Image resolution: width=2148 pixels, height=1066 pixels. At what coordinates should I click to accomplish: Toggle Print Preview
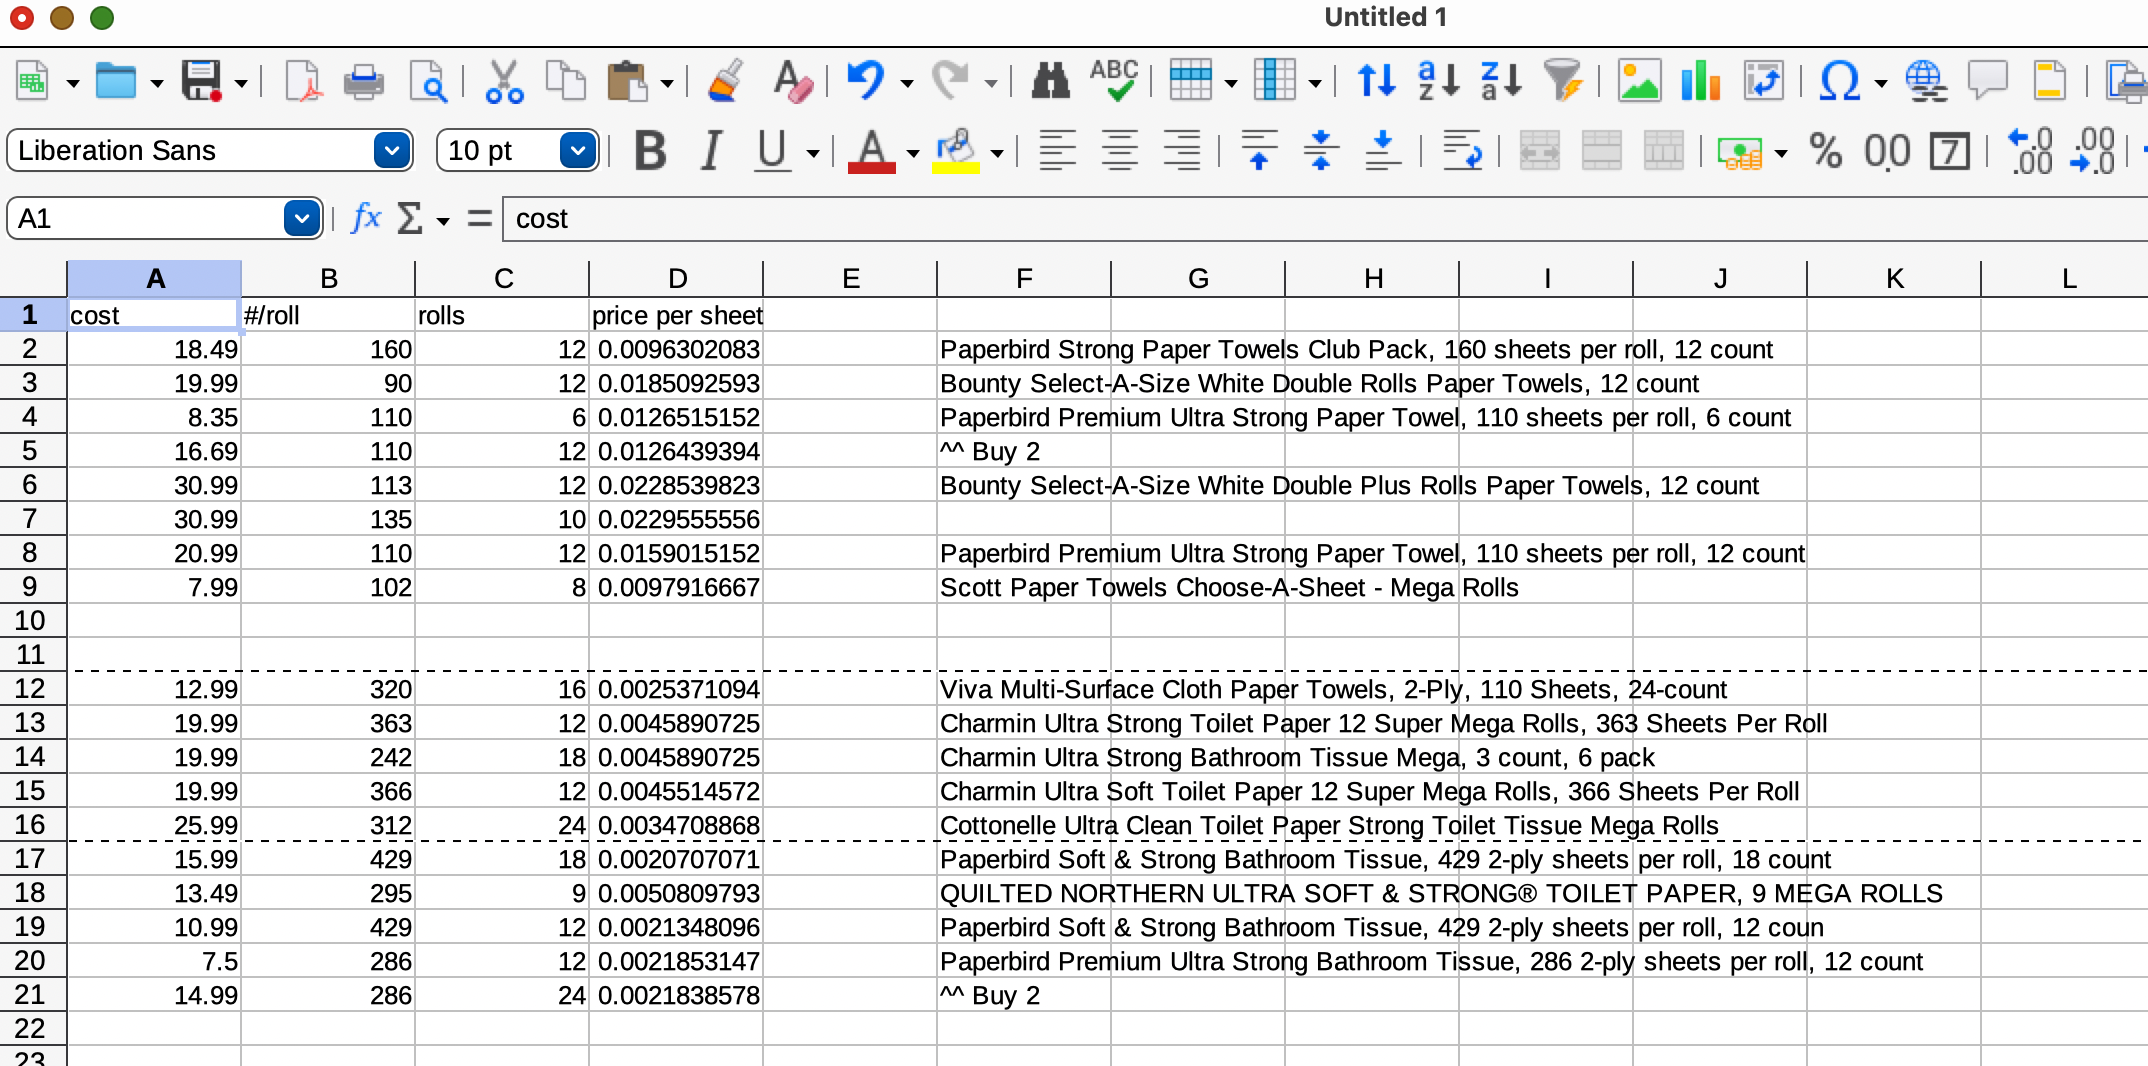click(x=428, y=81)
